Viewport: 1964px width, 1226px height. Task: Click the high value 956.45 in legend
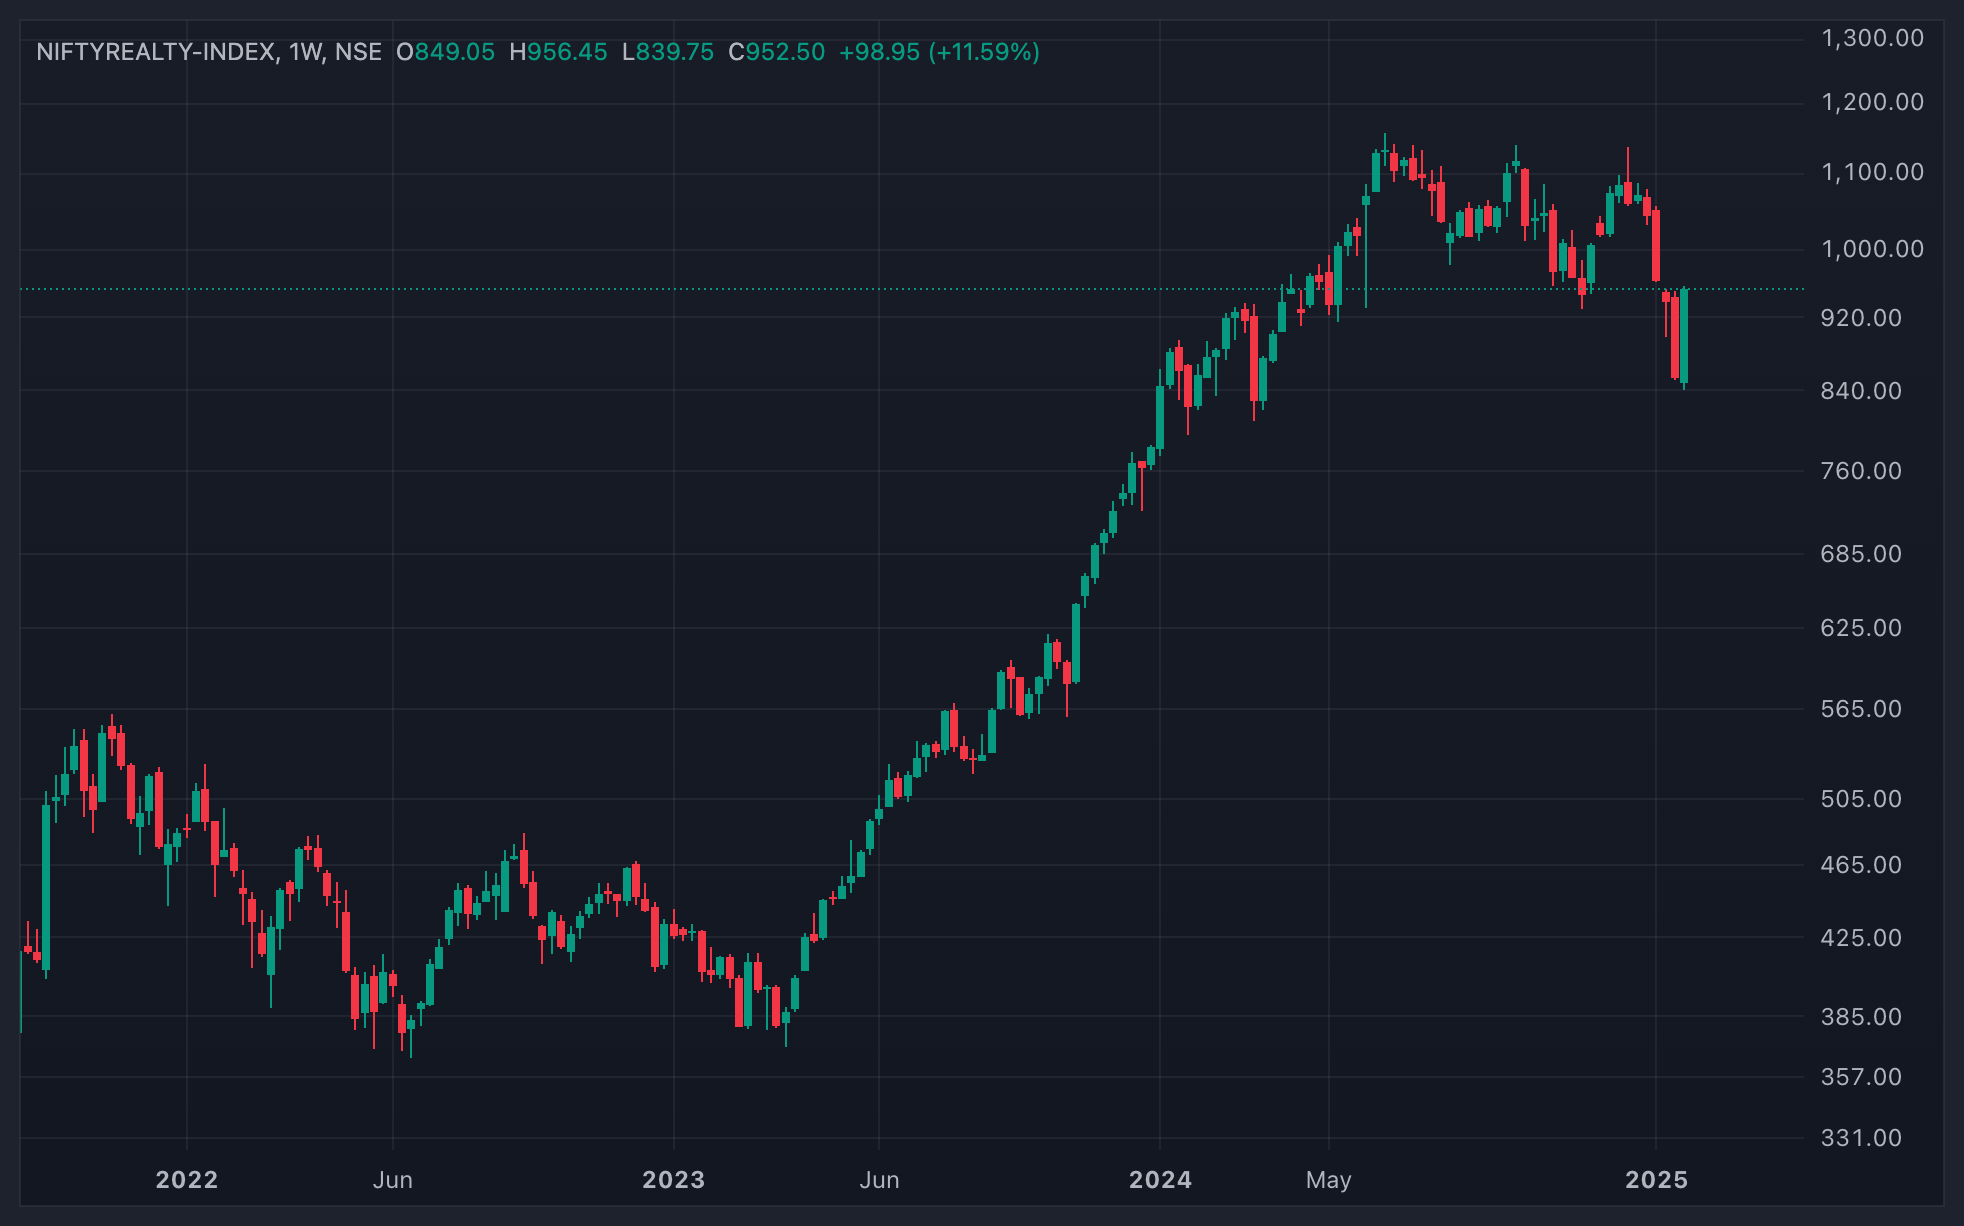tap(567, 52)
